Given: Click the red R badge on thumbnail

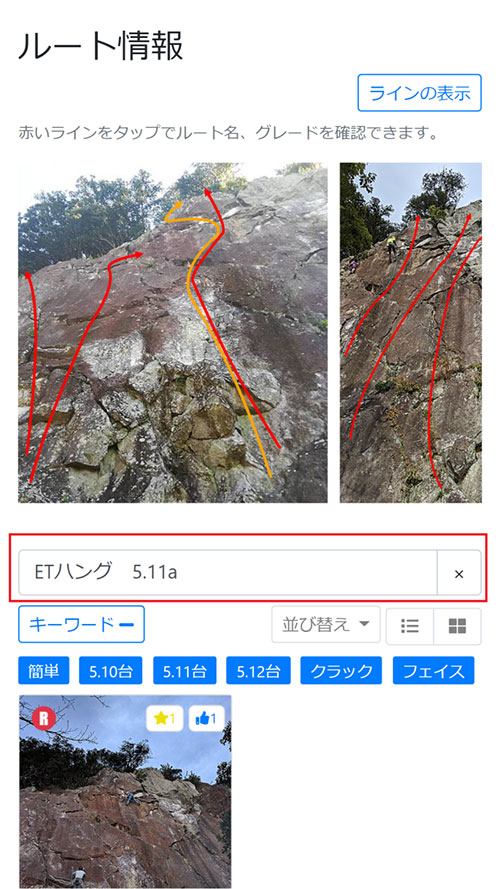Looking at the screenshot, I should (44, 719).
